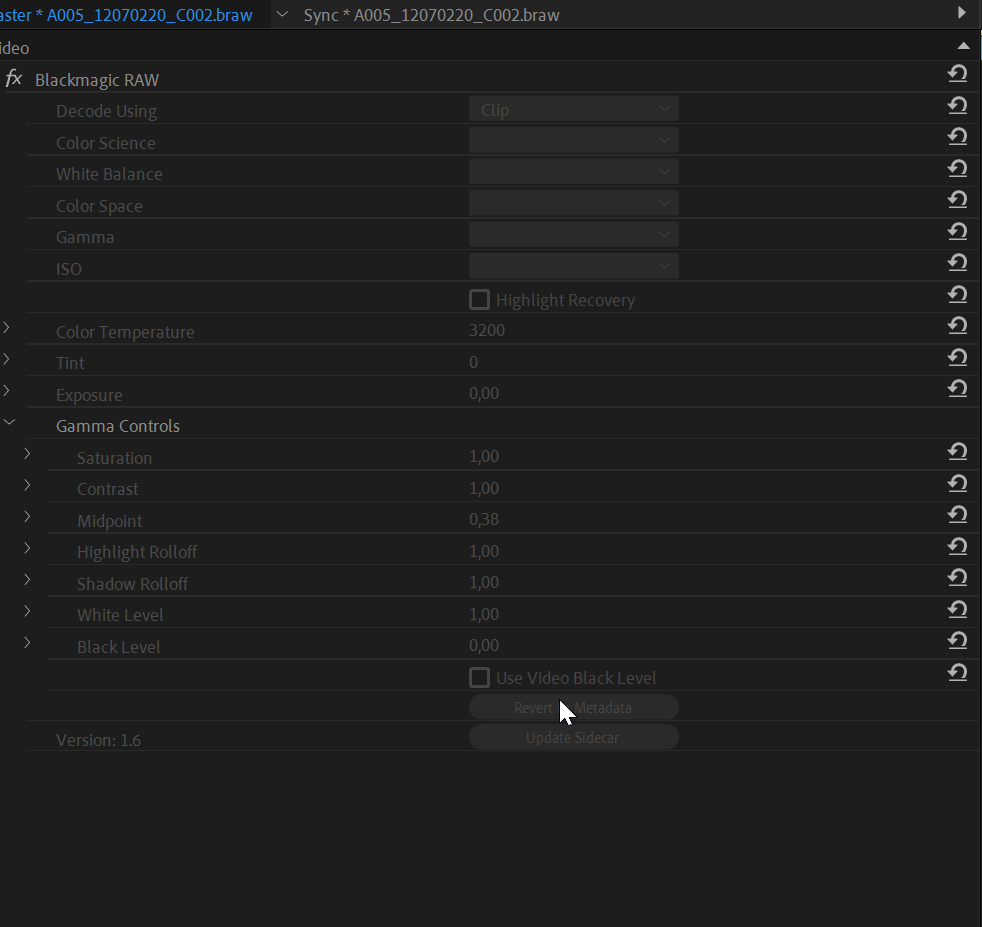Expand the Color Temperature property
Image resolution: width=982 pixels, height=927 pixels.
[6, 328]
